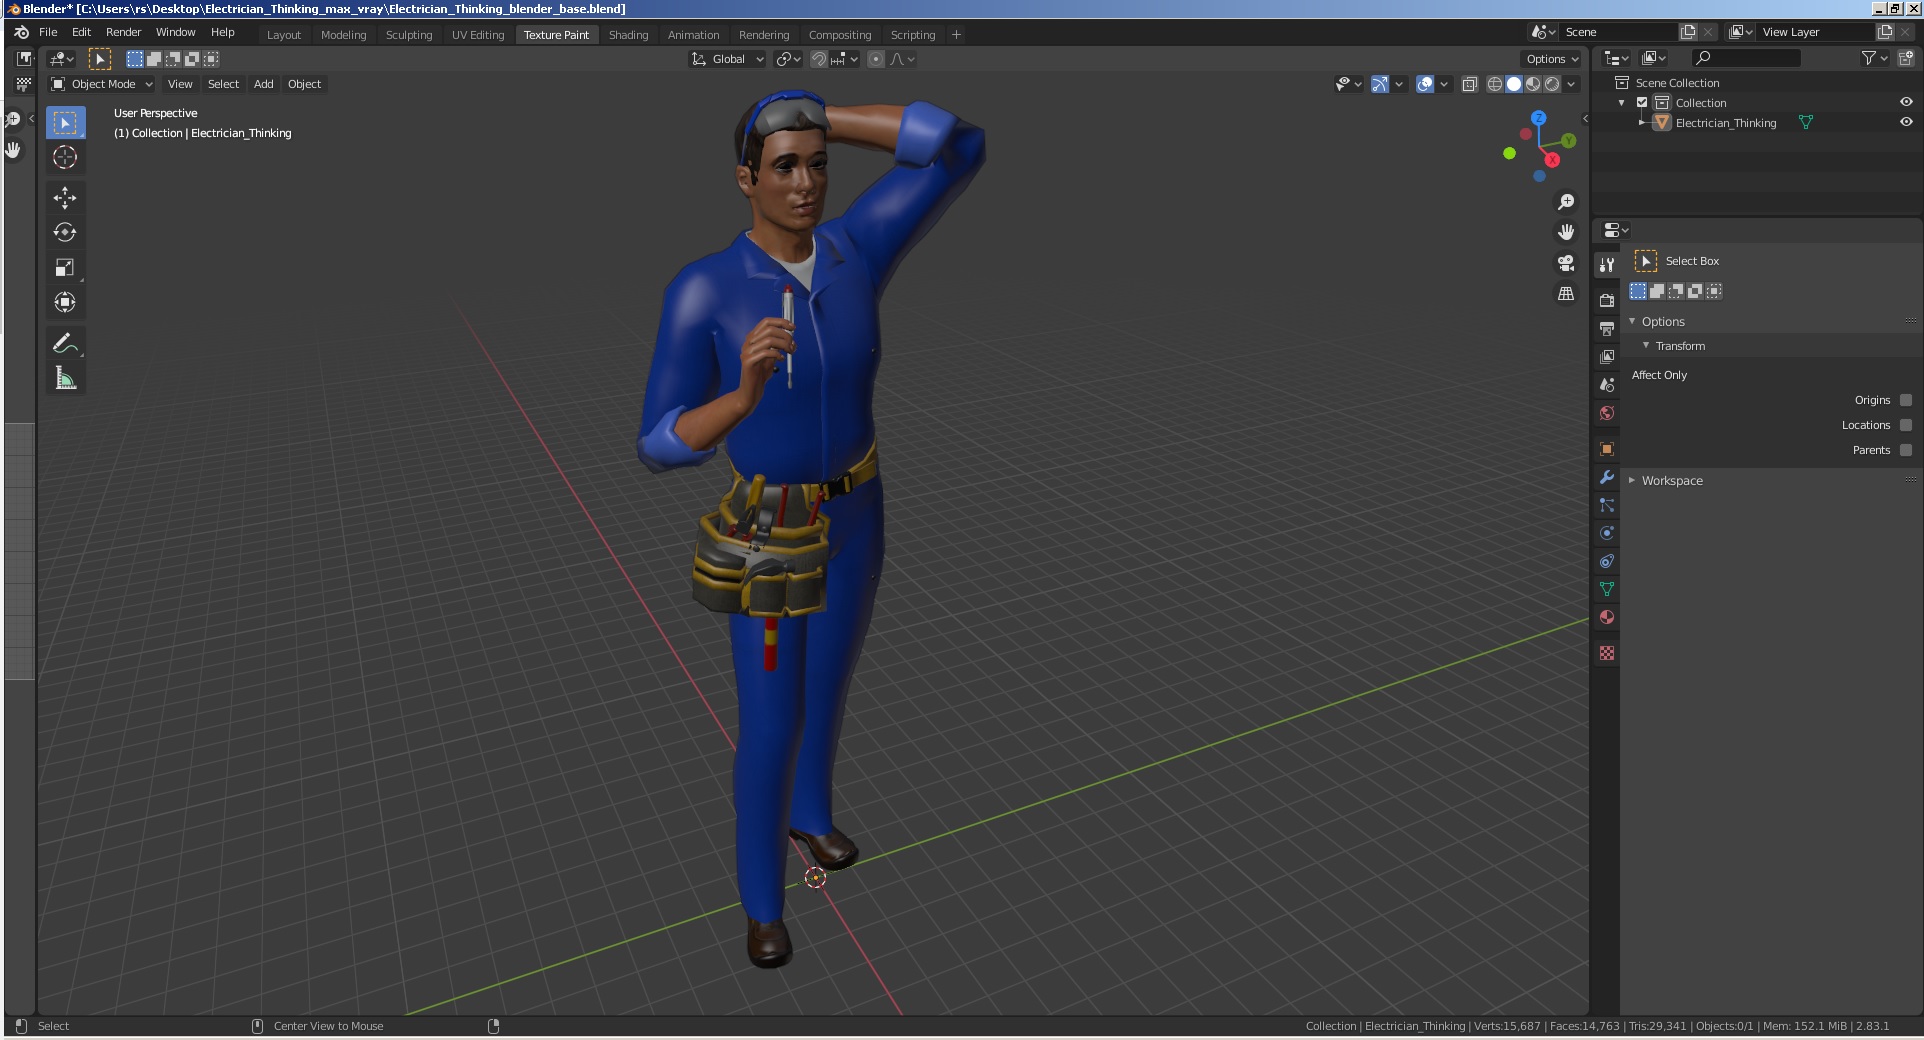The image size is (1924, 1040).
Task: Enable the Parents checkbox
Action: (x=1906, y=450)
